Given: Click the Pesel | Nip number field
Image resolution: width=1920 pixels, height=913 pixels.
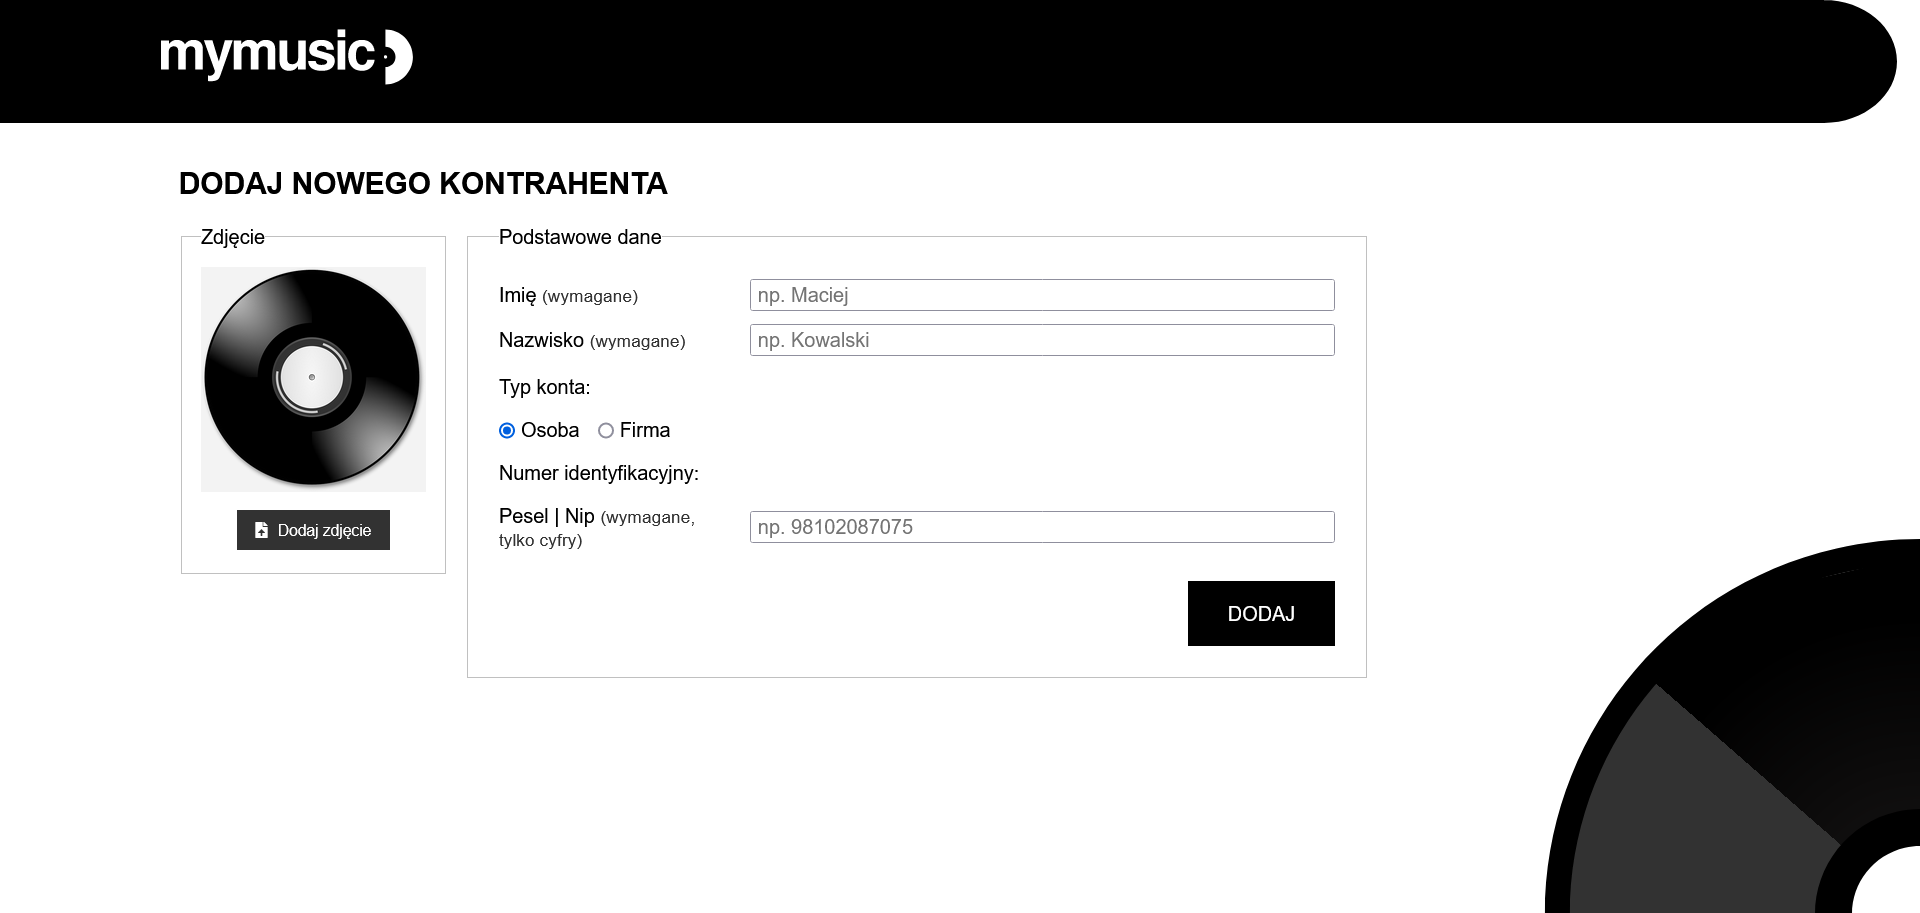Looking at the screenshot, I should (1041, 527).
